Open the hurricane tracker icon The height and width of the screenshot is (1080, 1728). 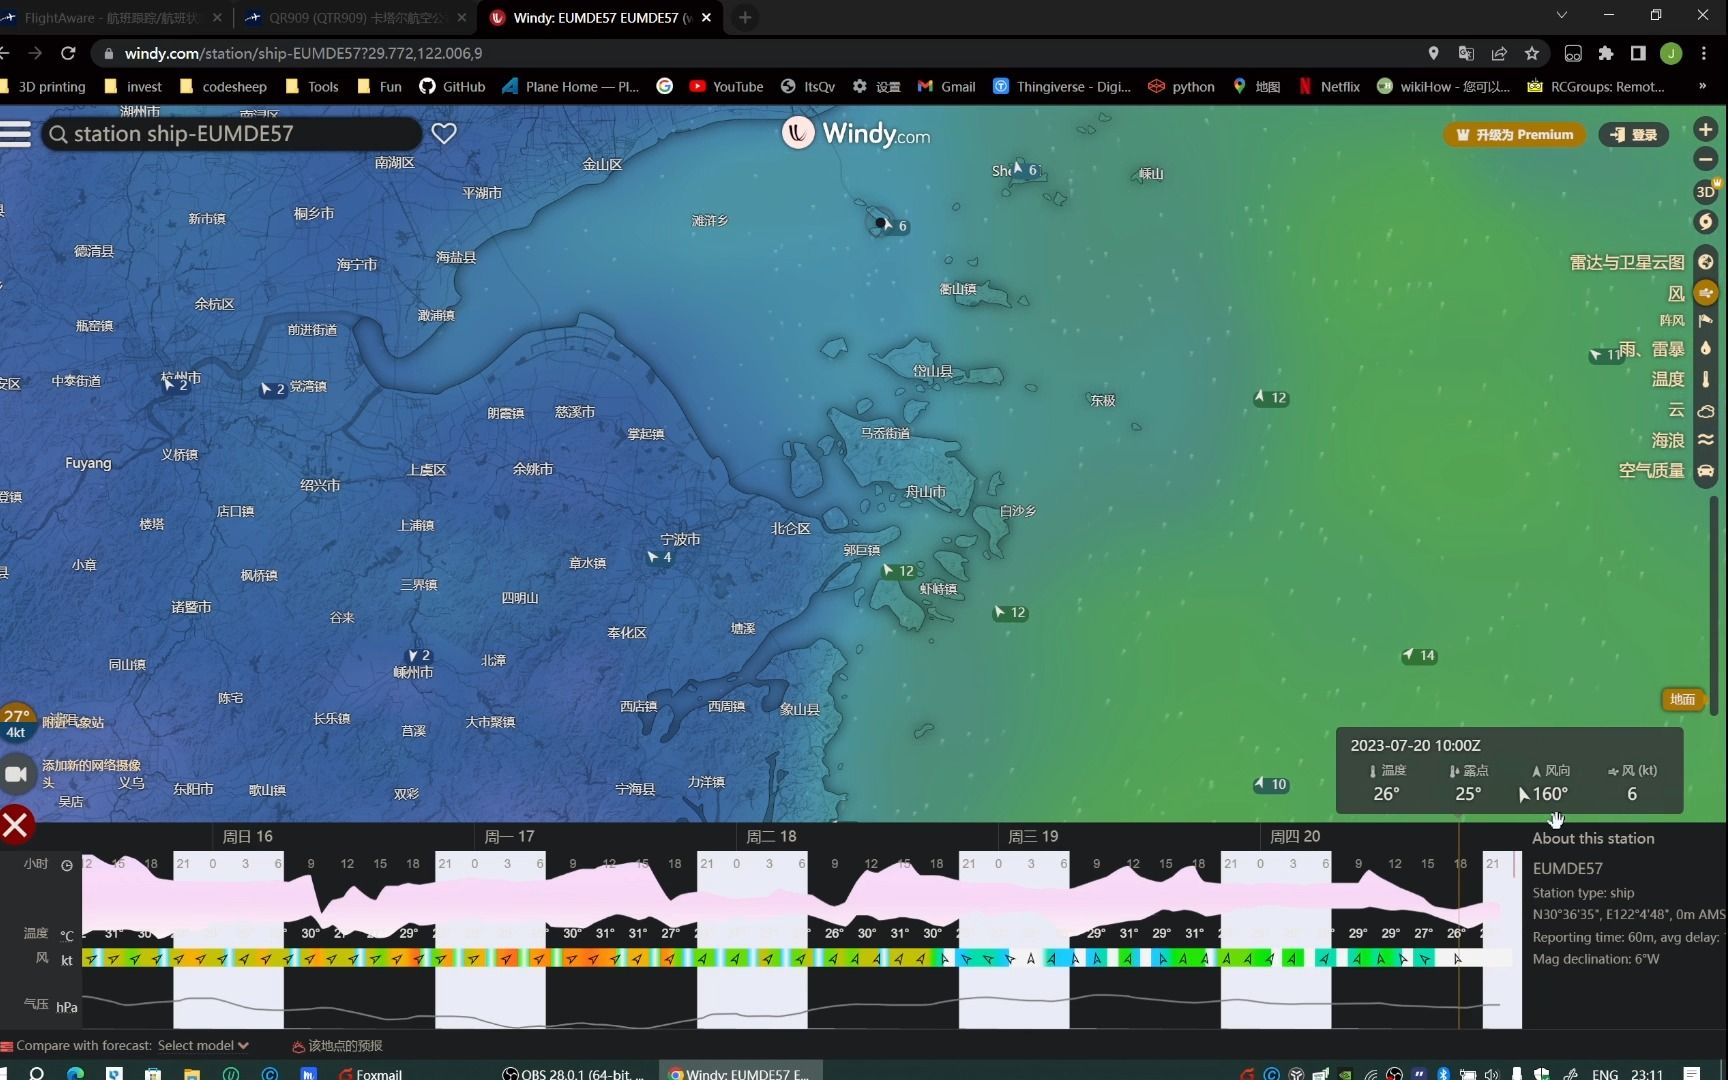coord(1706,222)
